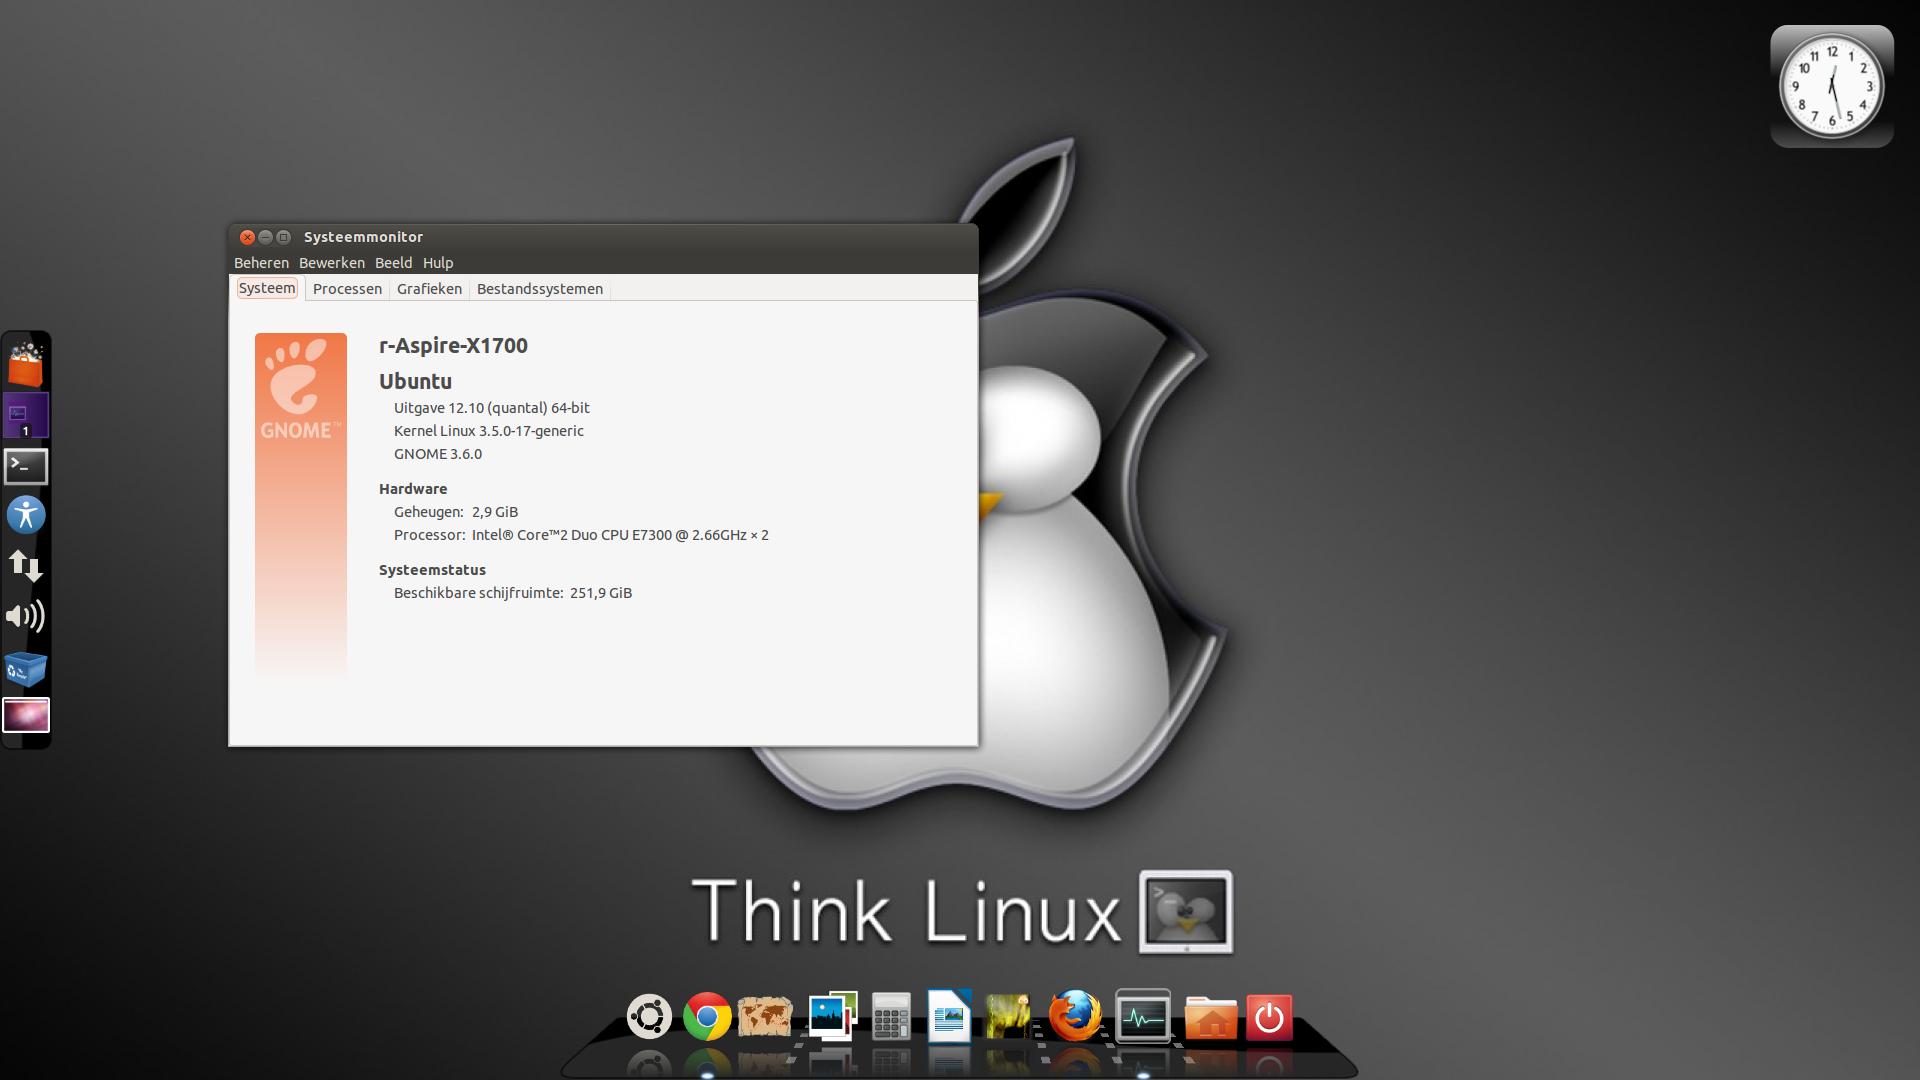This screenshot has height=1080, width=1920.
Task: Open the document writer icon in dock
Action: [949, 1016]
